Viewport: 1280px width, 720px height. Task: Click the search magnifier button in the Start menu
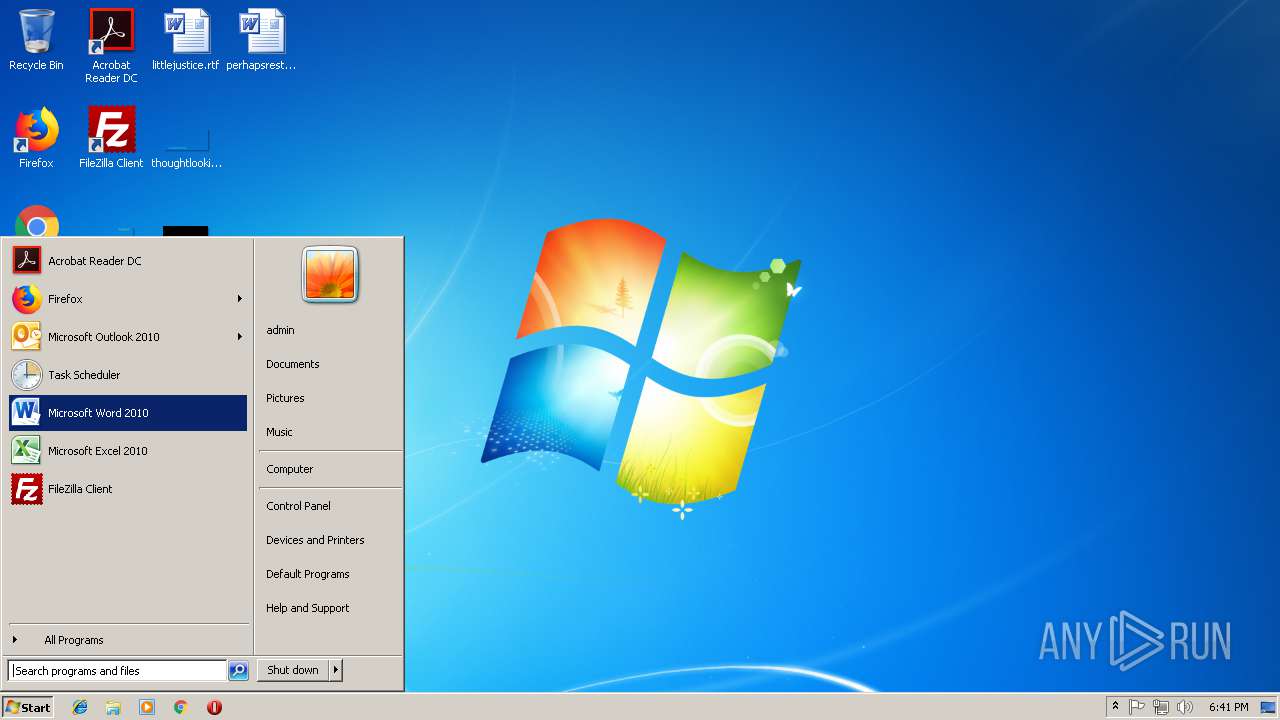click(238, 671)
